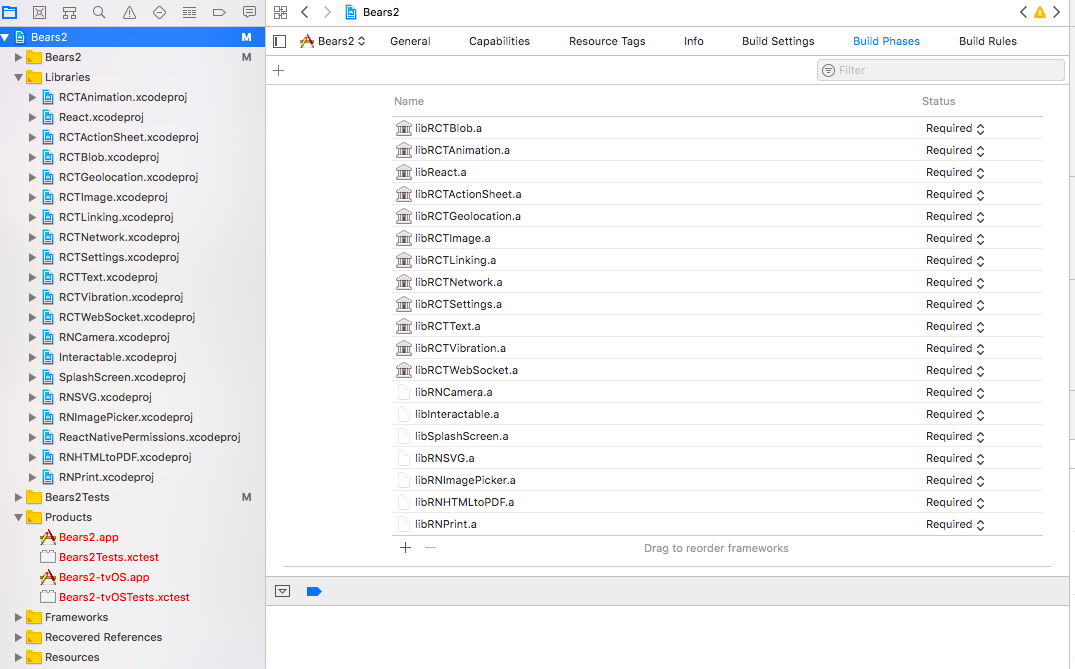1075x669 pixels.
Task: Select the Breakpoint navigator flag icon
Action: click(218, 12)
